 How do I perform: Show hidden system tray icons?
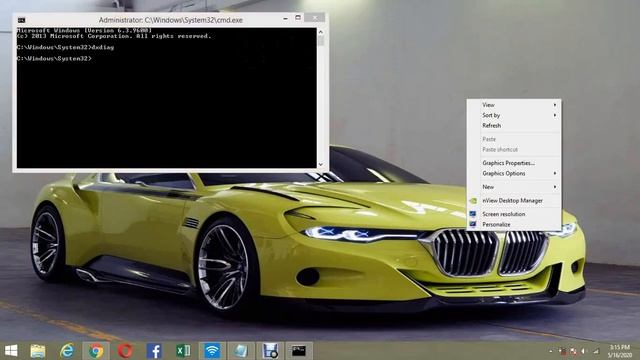(551, 351)
